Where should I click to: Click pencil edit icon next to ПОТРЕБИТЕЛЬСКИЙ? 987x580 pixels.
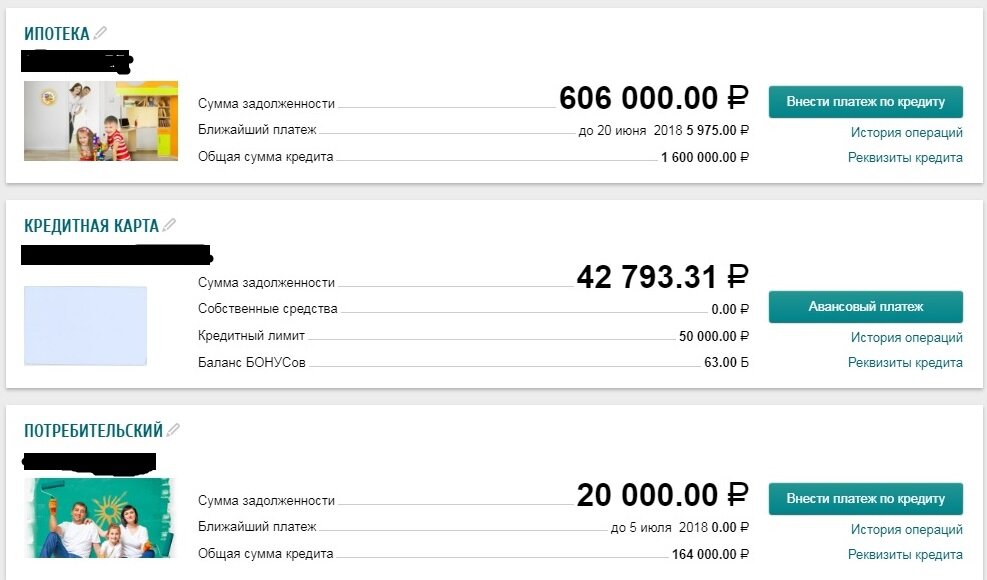[x=173, y=430]
